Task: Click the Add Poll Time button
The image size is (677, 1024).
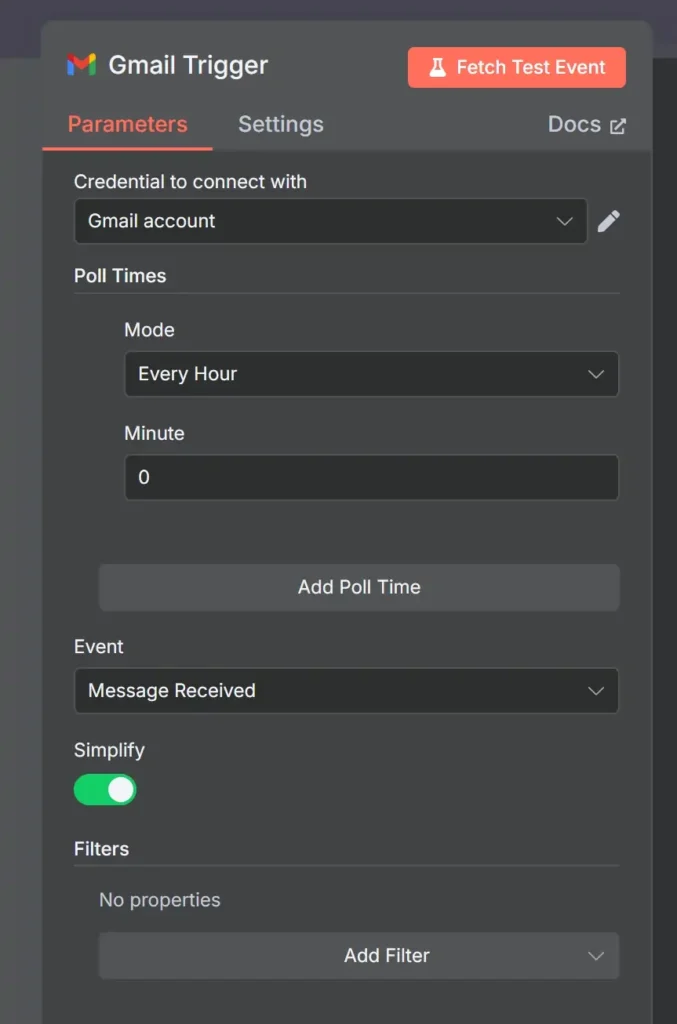Action: pos(359,587)
